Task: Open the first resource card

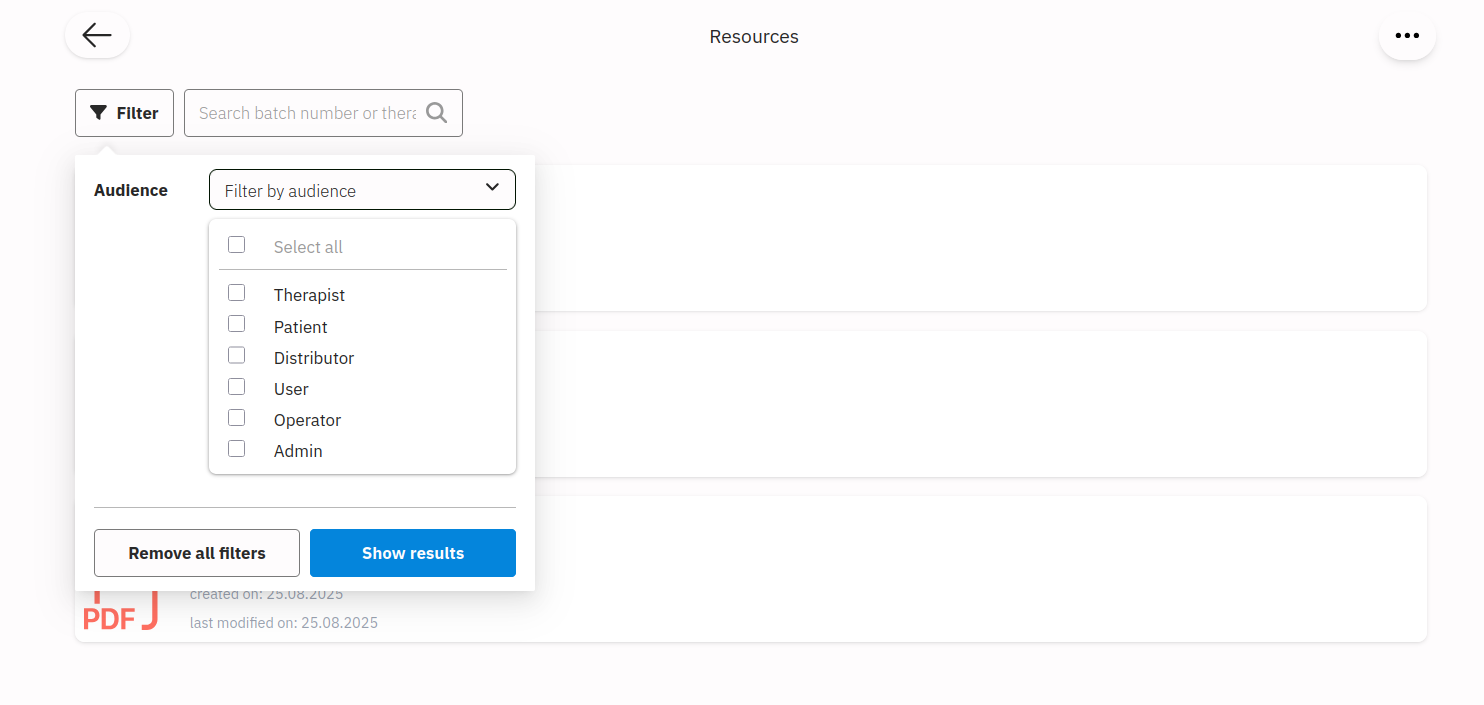Action: tap(980, 238)
